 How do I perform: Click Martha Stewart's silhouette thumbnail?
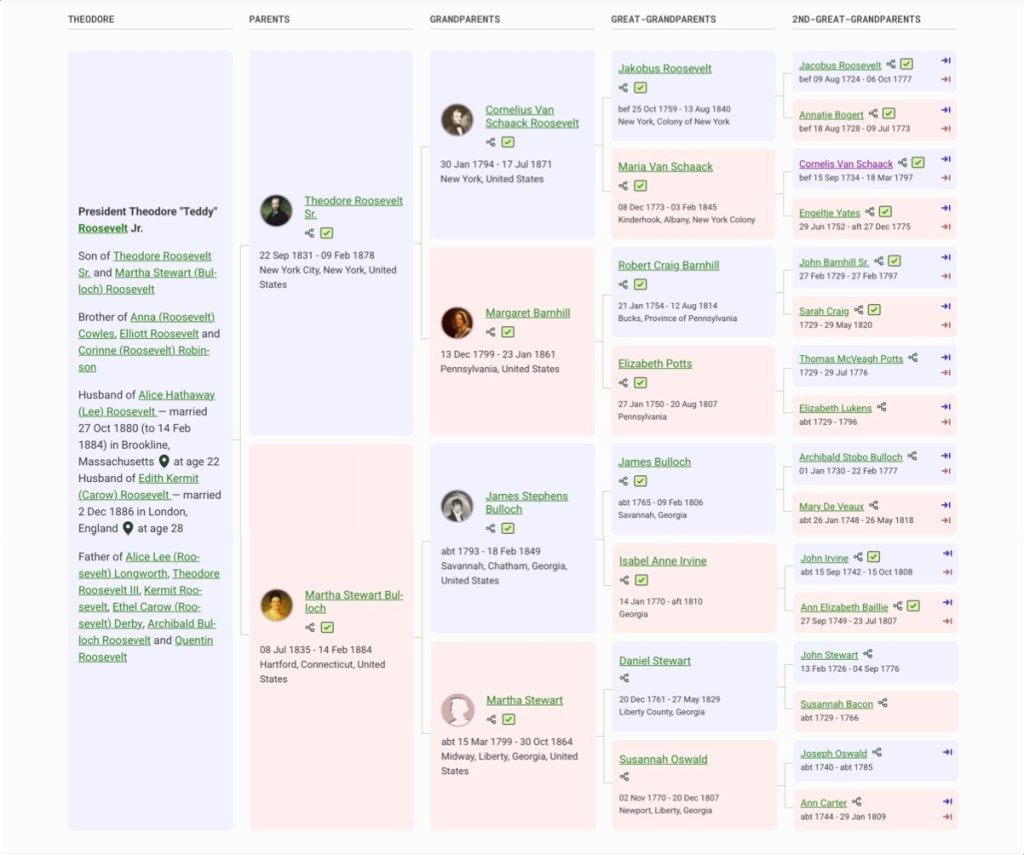click(457, 710)
